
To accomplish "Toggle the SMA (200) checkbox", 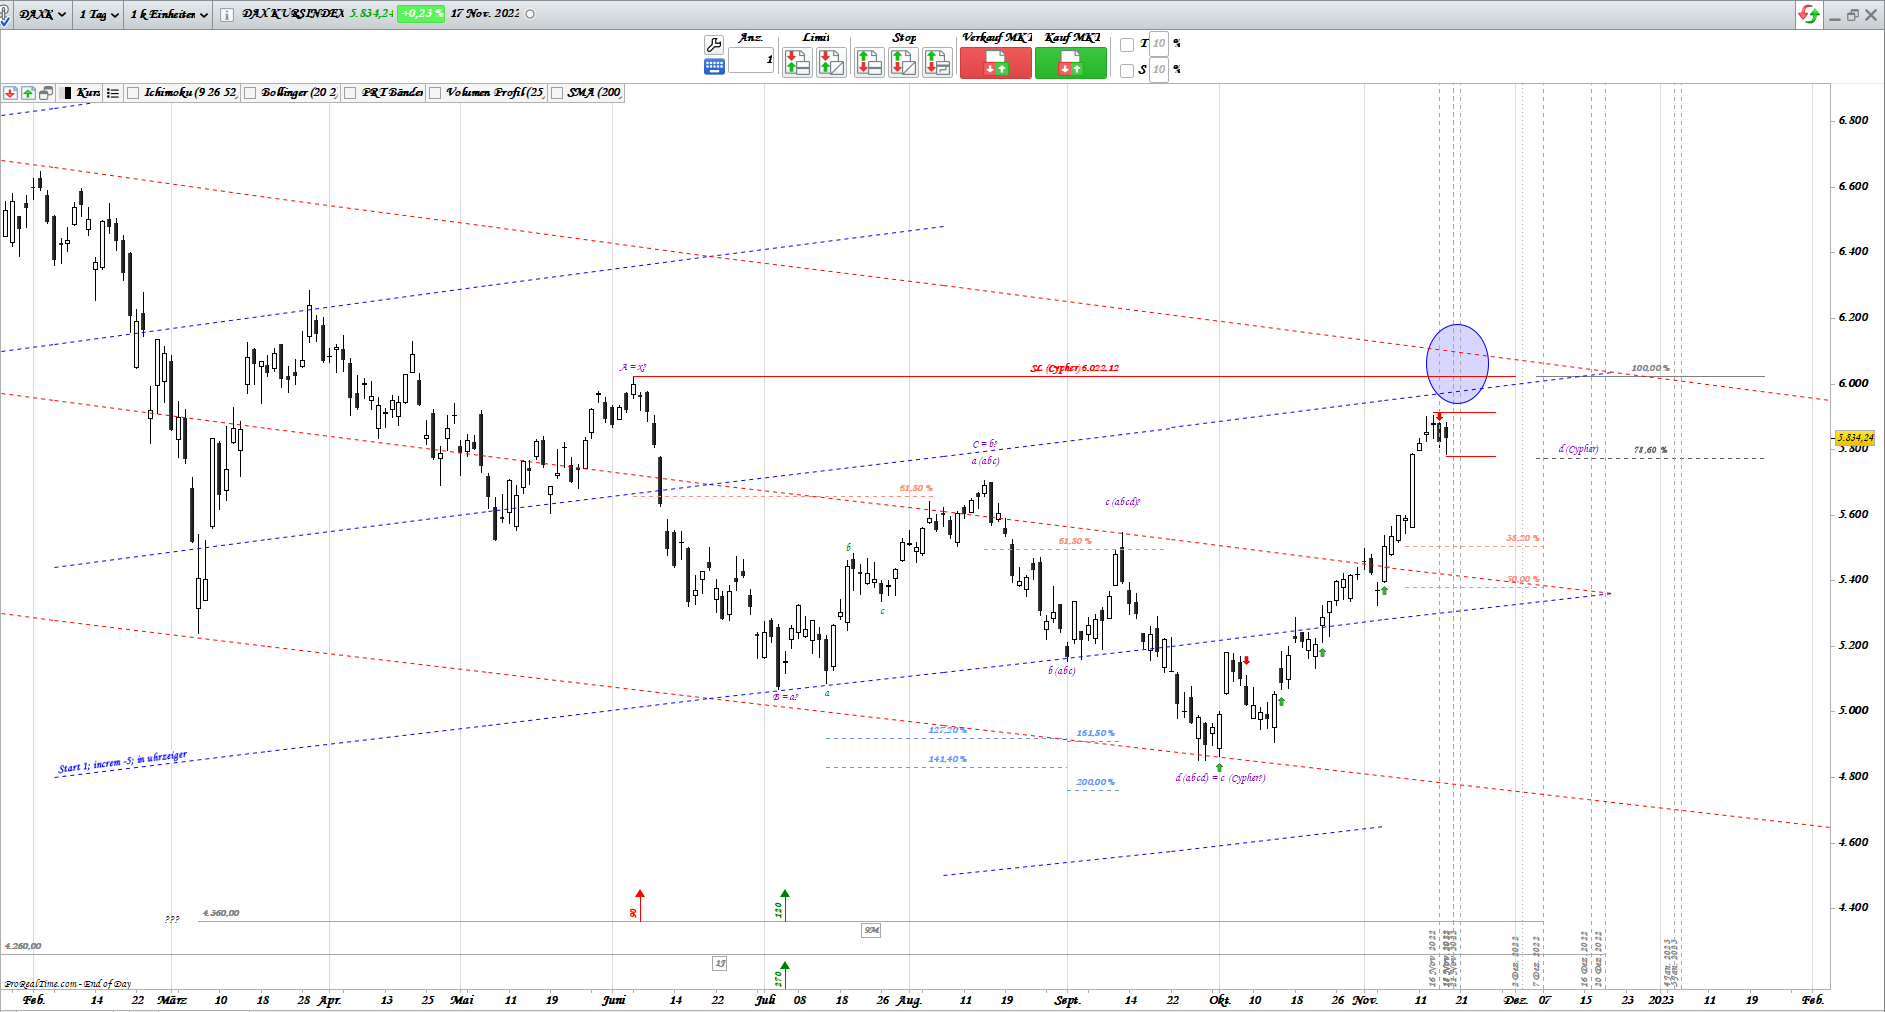I will pyautogui.click(x=557, y=93).
